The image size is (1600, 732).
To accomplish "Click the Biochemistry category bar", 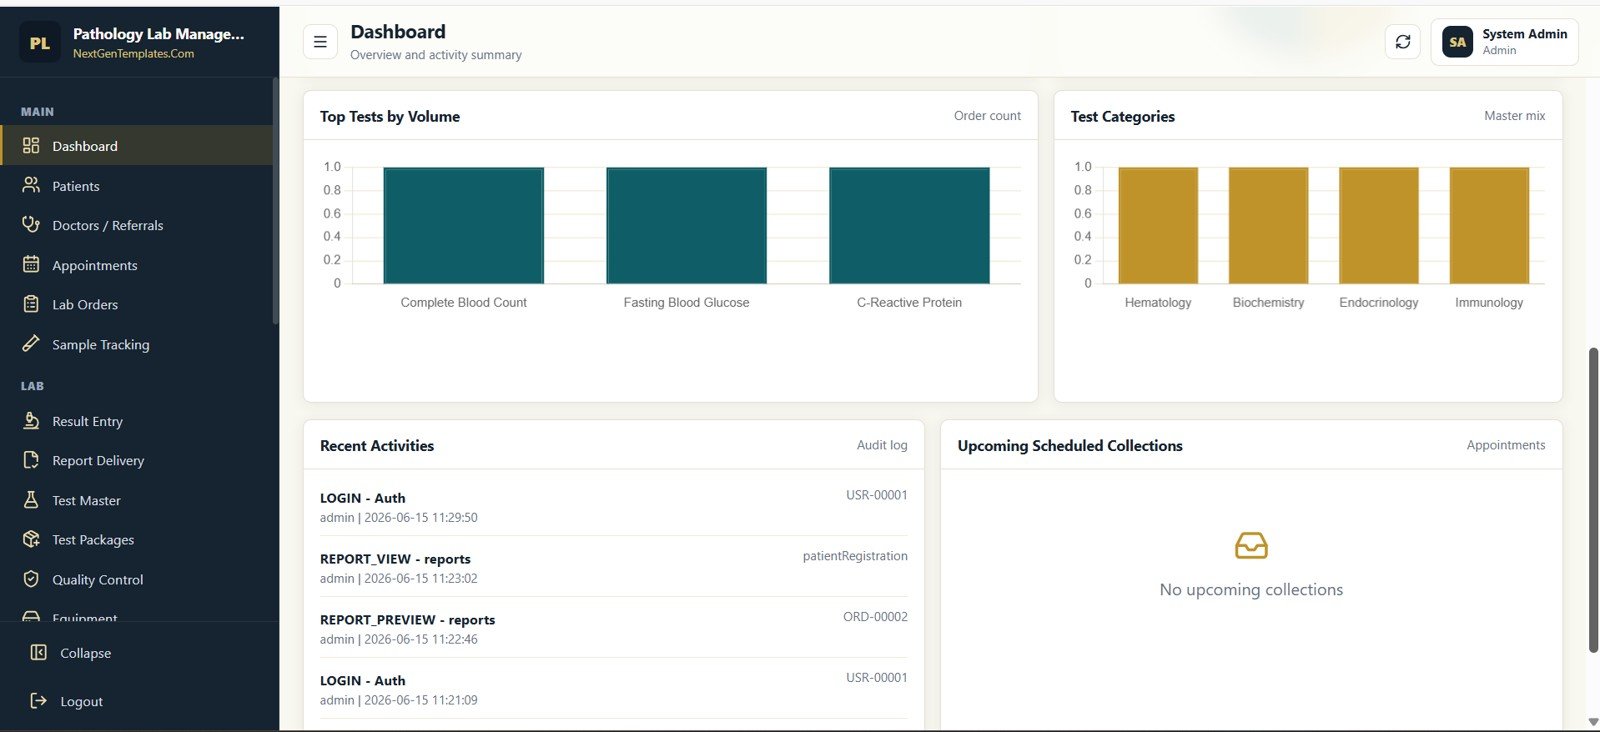I will (x=1268, y=225).
